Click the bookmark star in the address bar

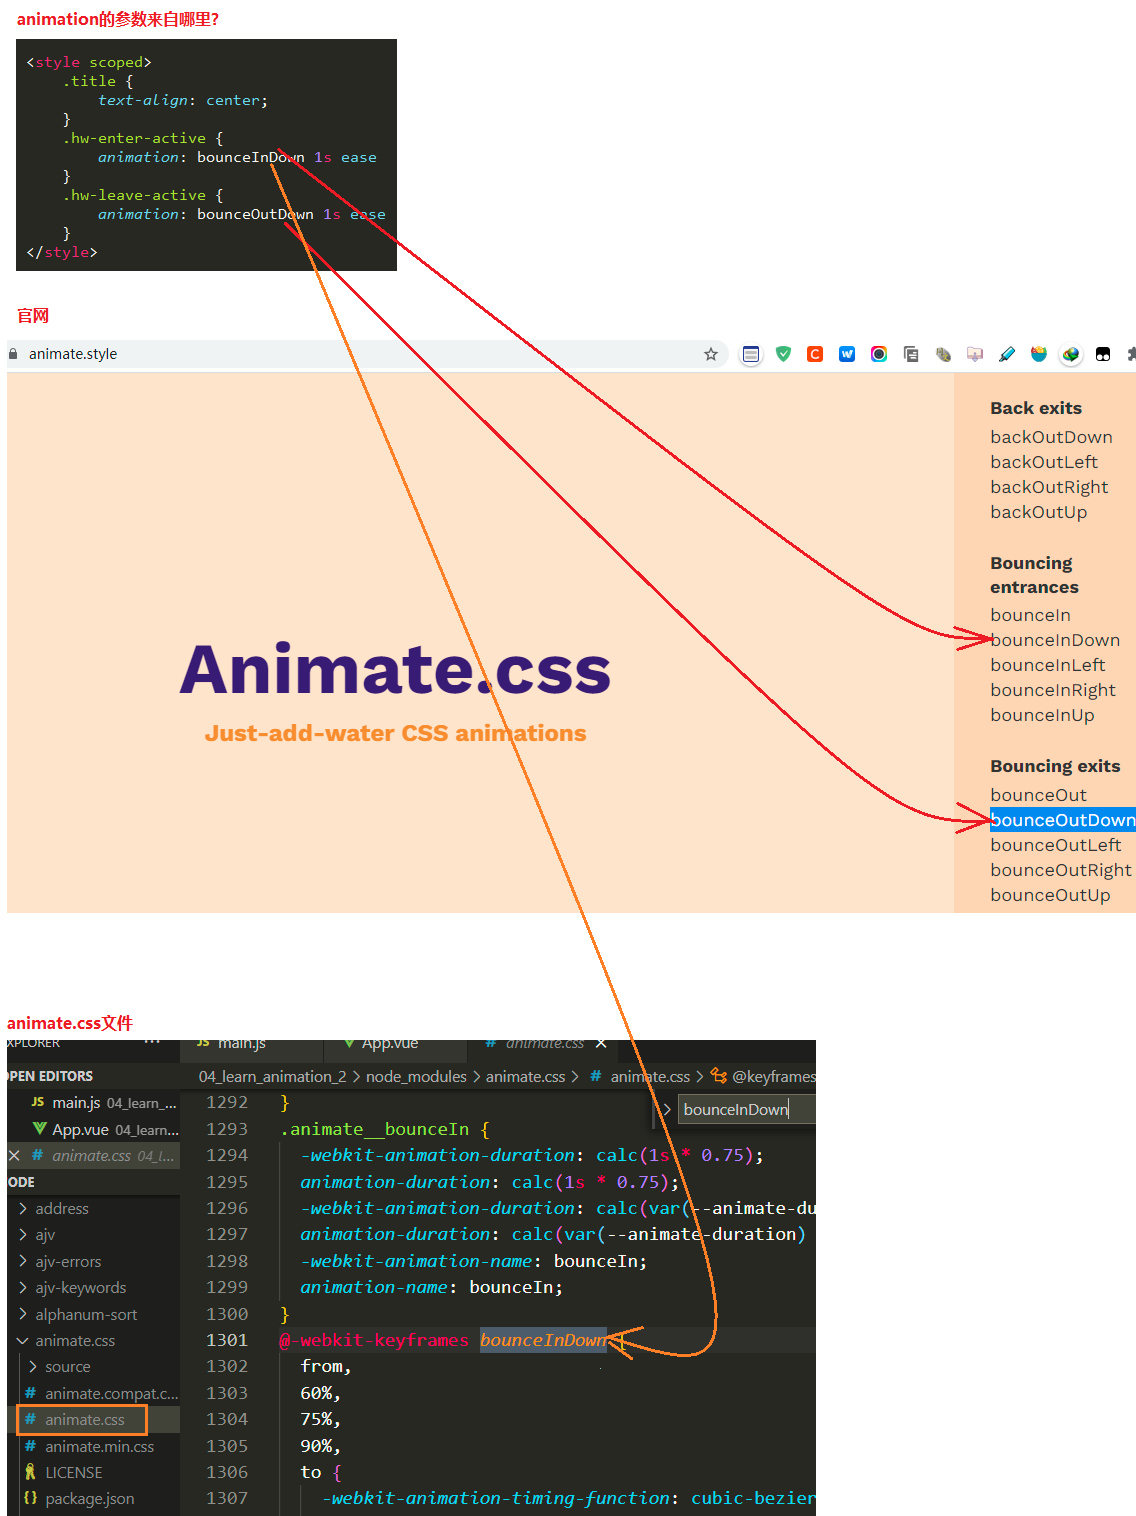pos(711,354)
